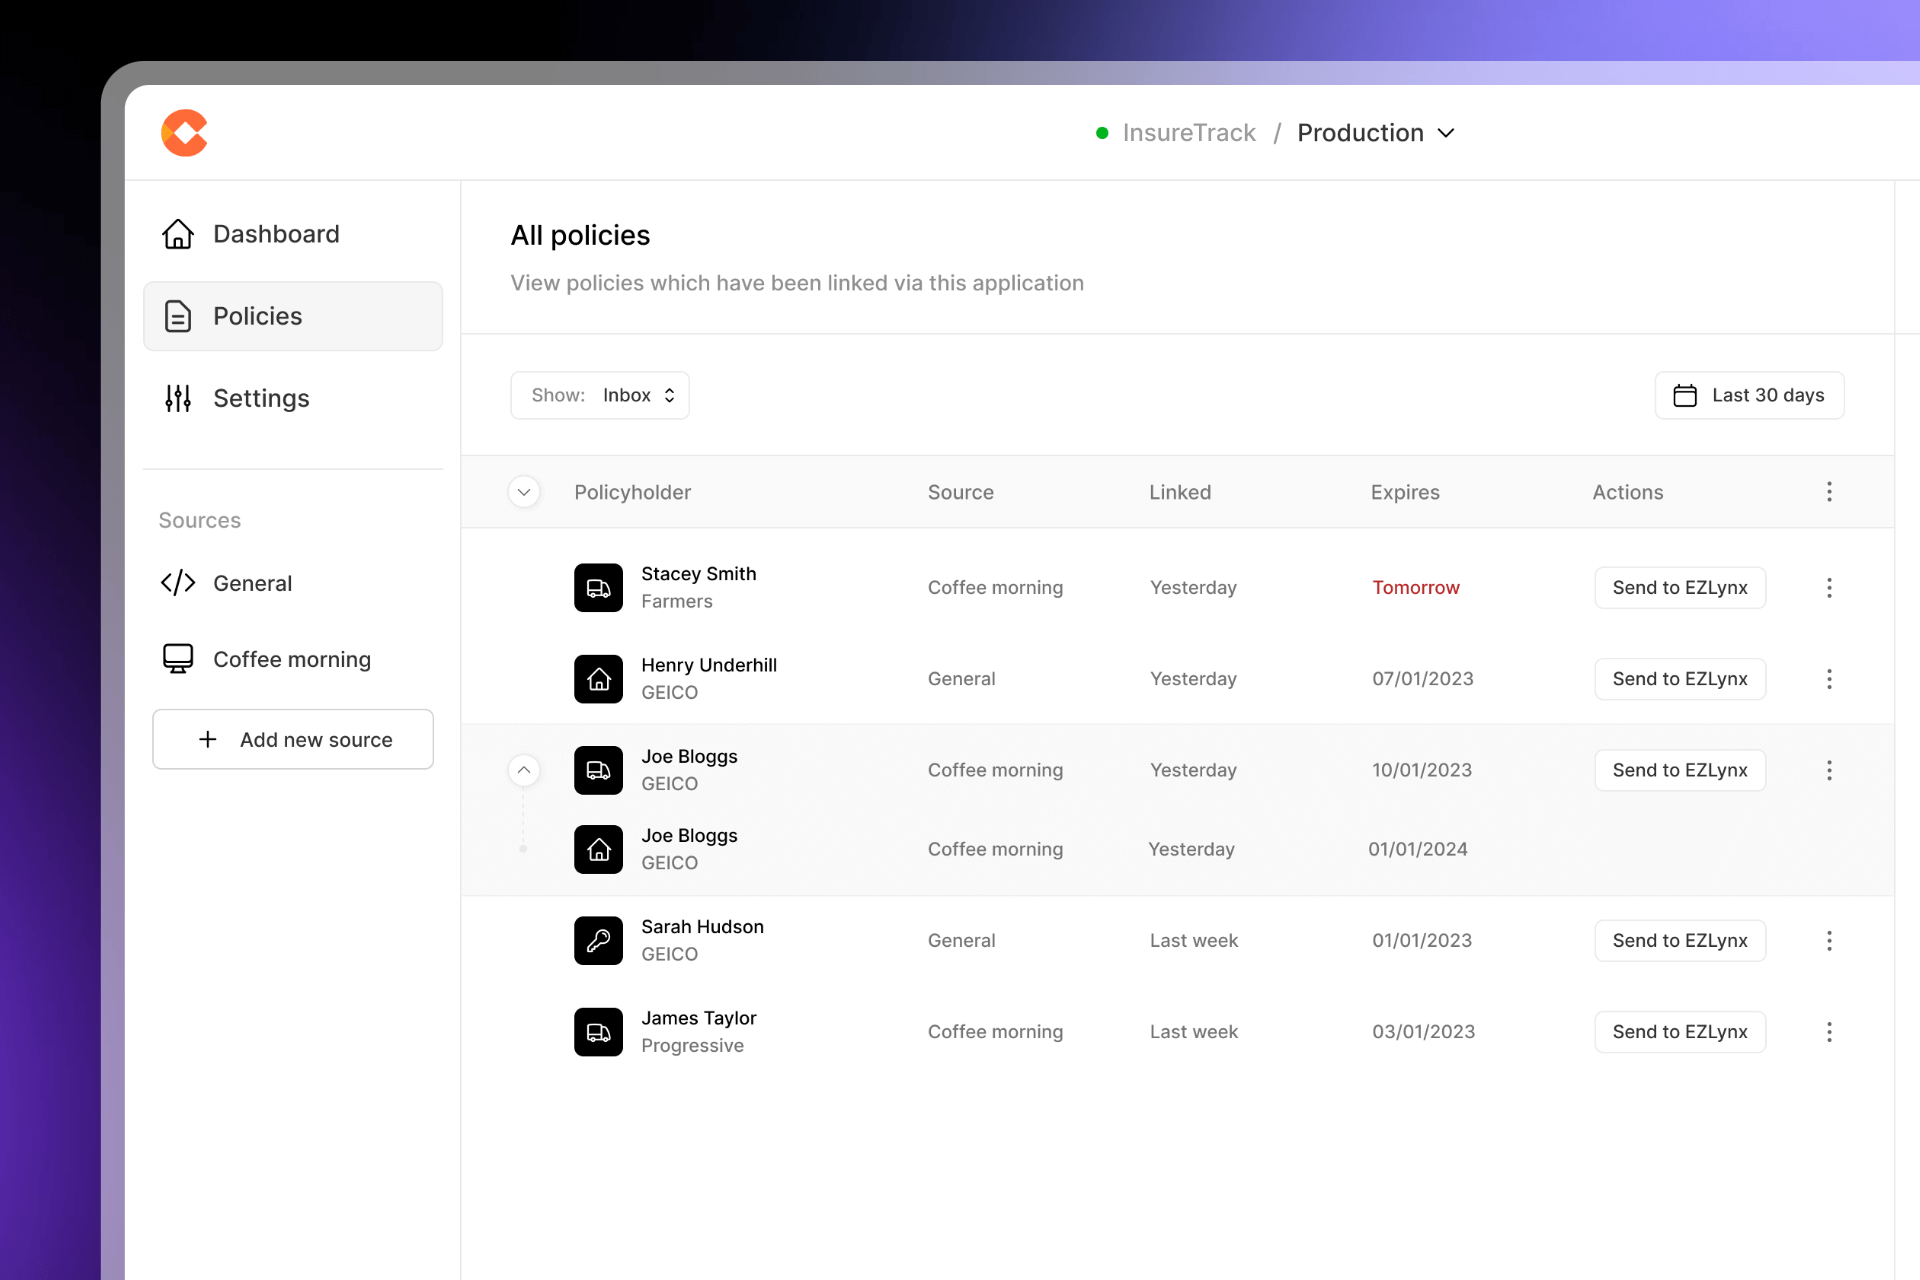Send Stacey Smith policy to EZLynx
This screenshot has height=1280, width=1920.
point(1680,588)
